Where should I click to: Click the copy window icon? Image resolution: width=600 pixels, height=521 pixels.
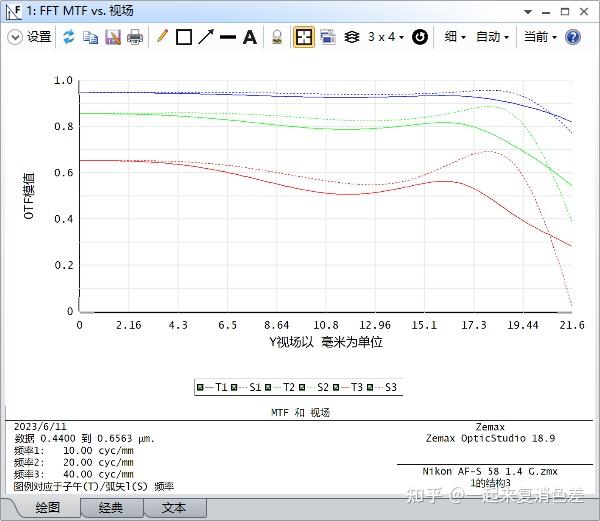[x=91, y=37]
